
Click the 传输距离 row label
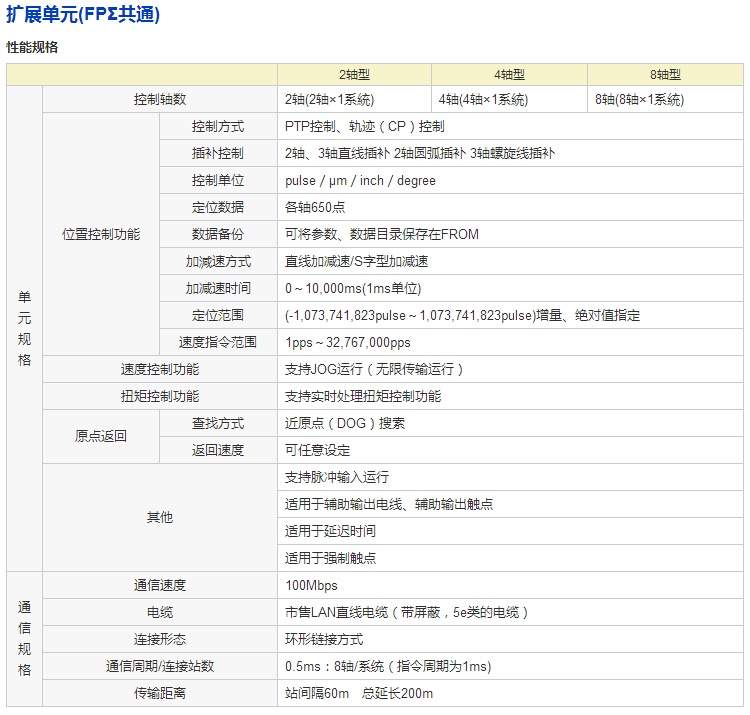[x=160, y=694]
